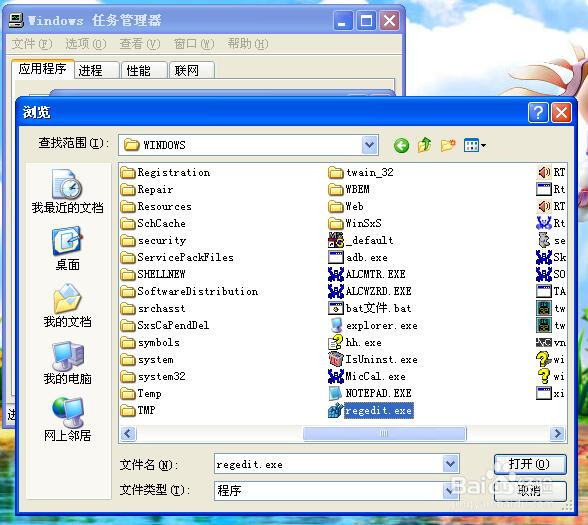The height and width of the screenshot is (525, 588).
Task: Switch to Applications (应用程序) tab
Action: [42, 69]
